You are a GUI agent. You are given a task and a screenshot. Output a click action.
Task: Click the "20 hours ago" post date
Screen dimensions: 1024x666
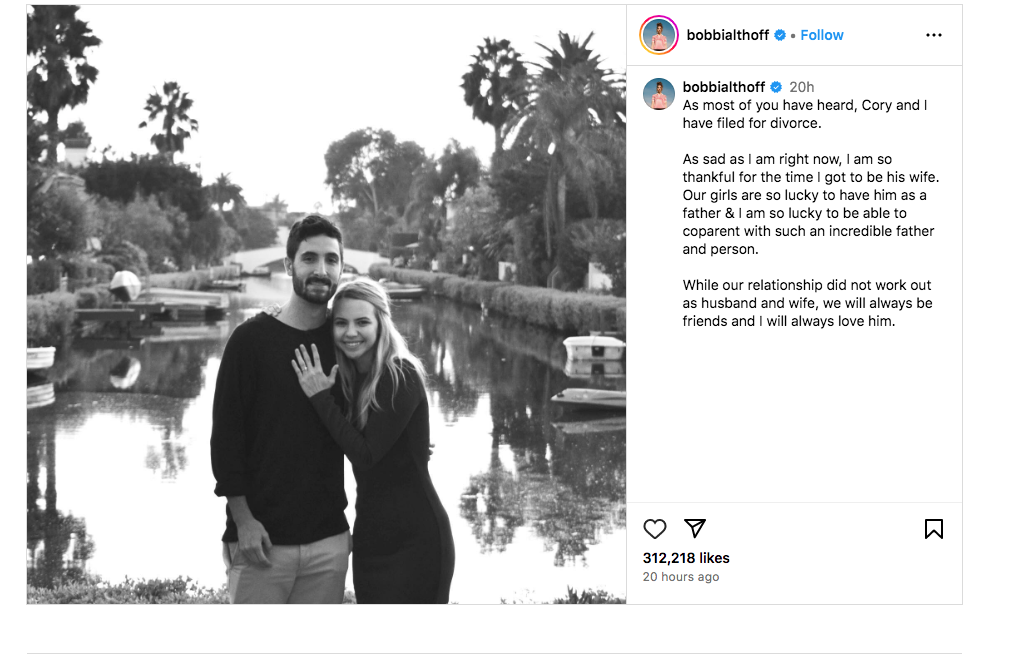tap(680, 577)
